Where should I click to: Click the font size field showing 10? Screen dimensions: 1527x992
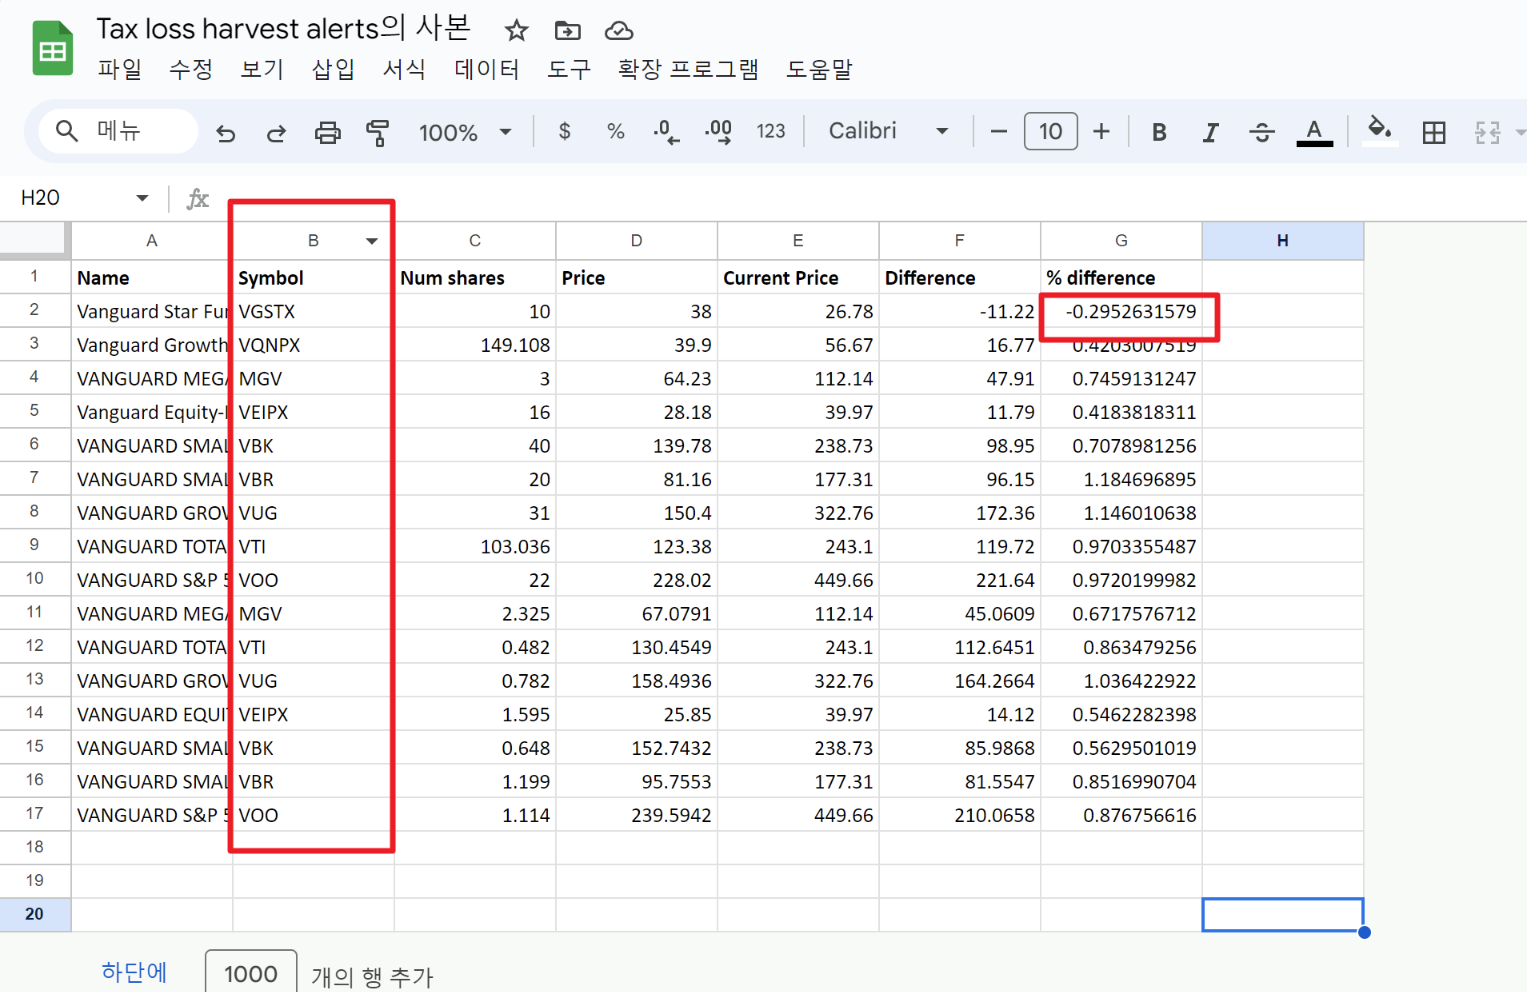(1051, 131)
